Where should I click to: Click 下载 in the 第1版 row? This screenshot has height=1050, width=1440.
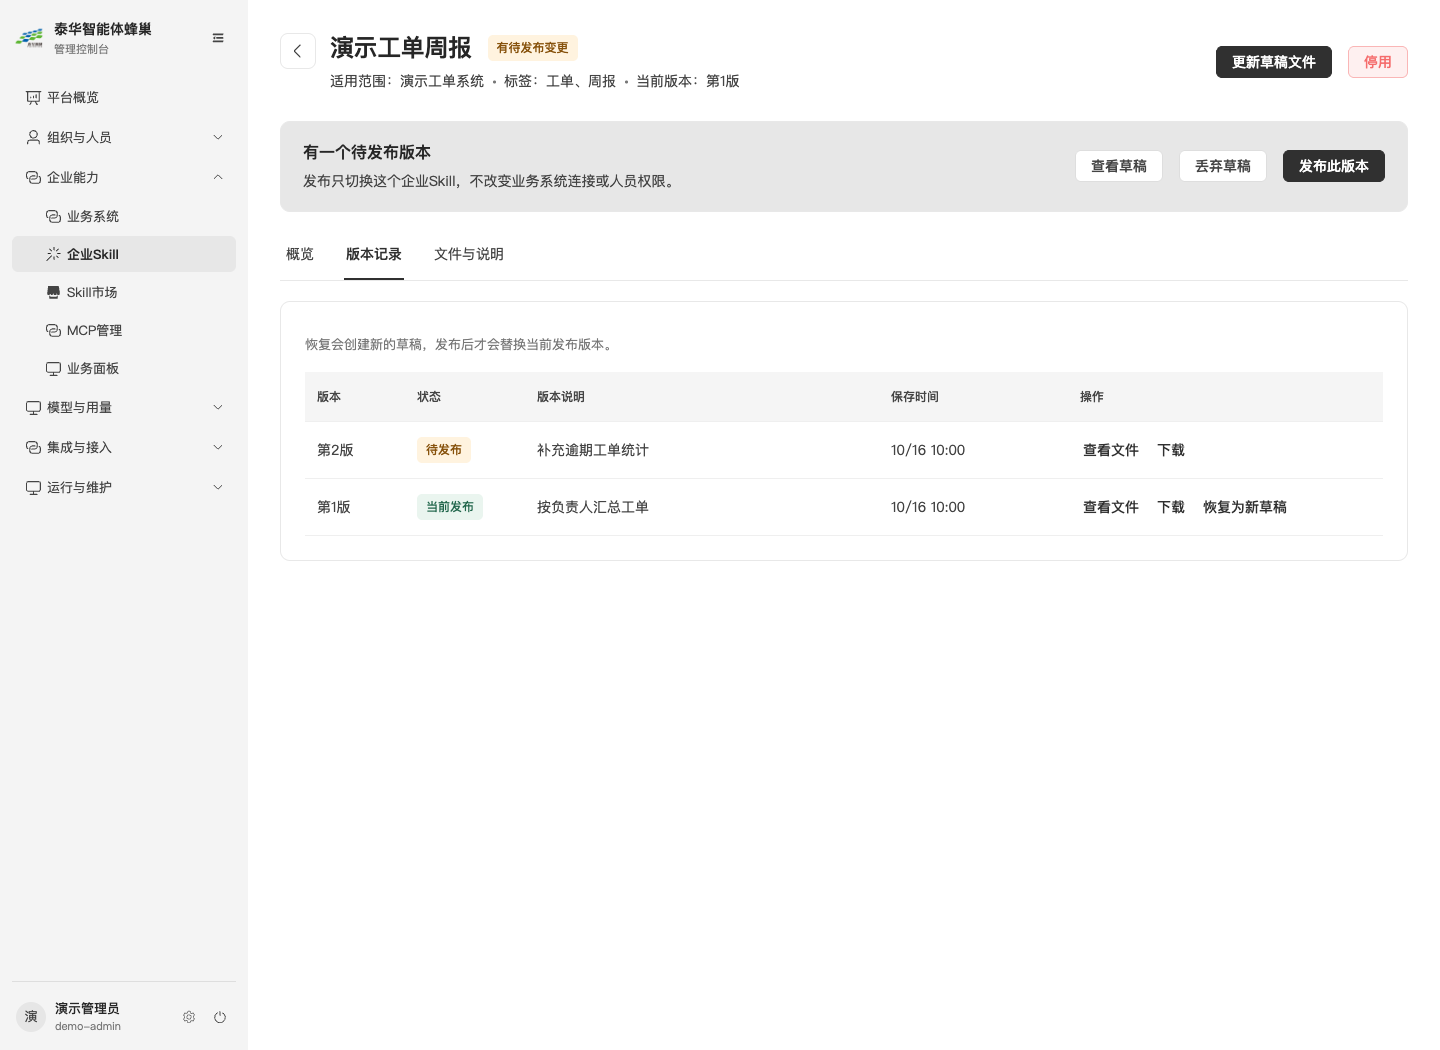[x=1171, y=507]
